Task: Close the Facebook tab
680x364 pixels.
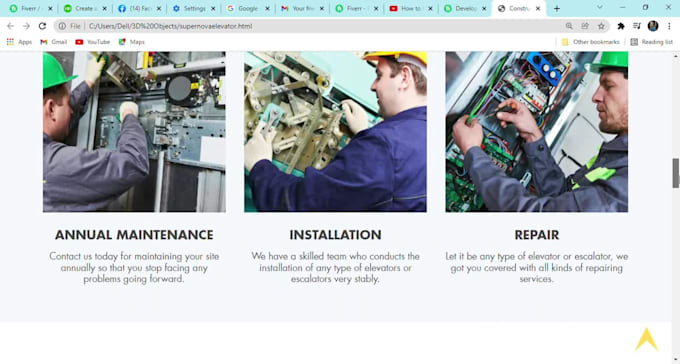Action: 159,9
